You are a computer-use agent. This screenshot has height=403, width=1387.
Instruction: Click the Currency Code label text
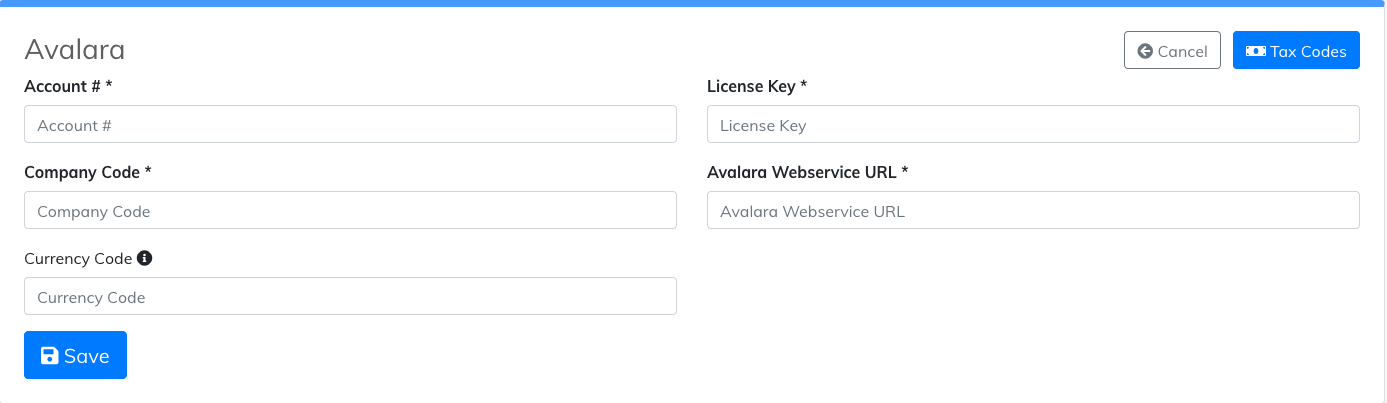78,259
